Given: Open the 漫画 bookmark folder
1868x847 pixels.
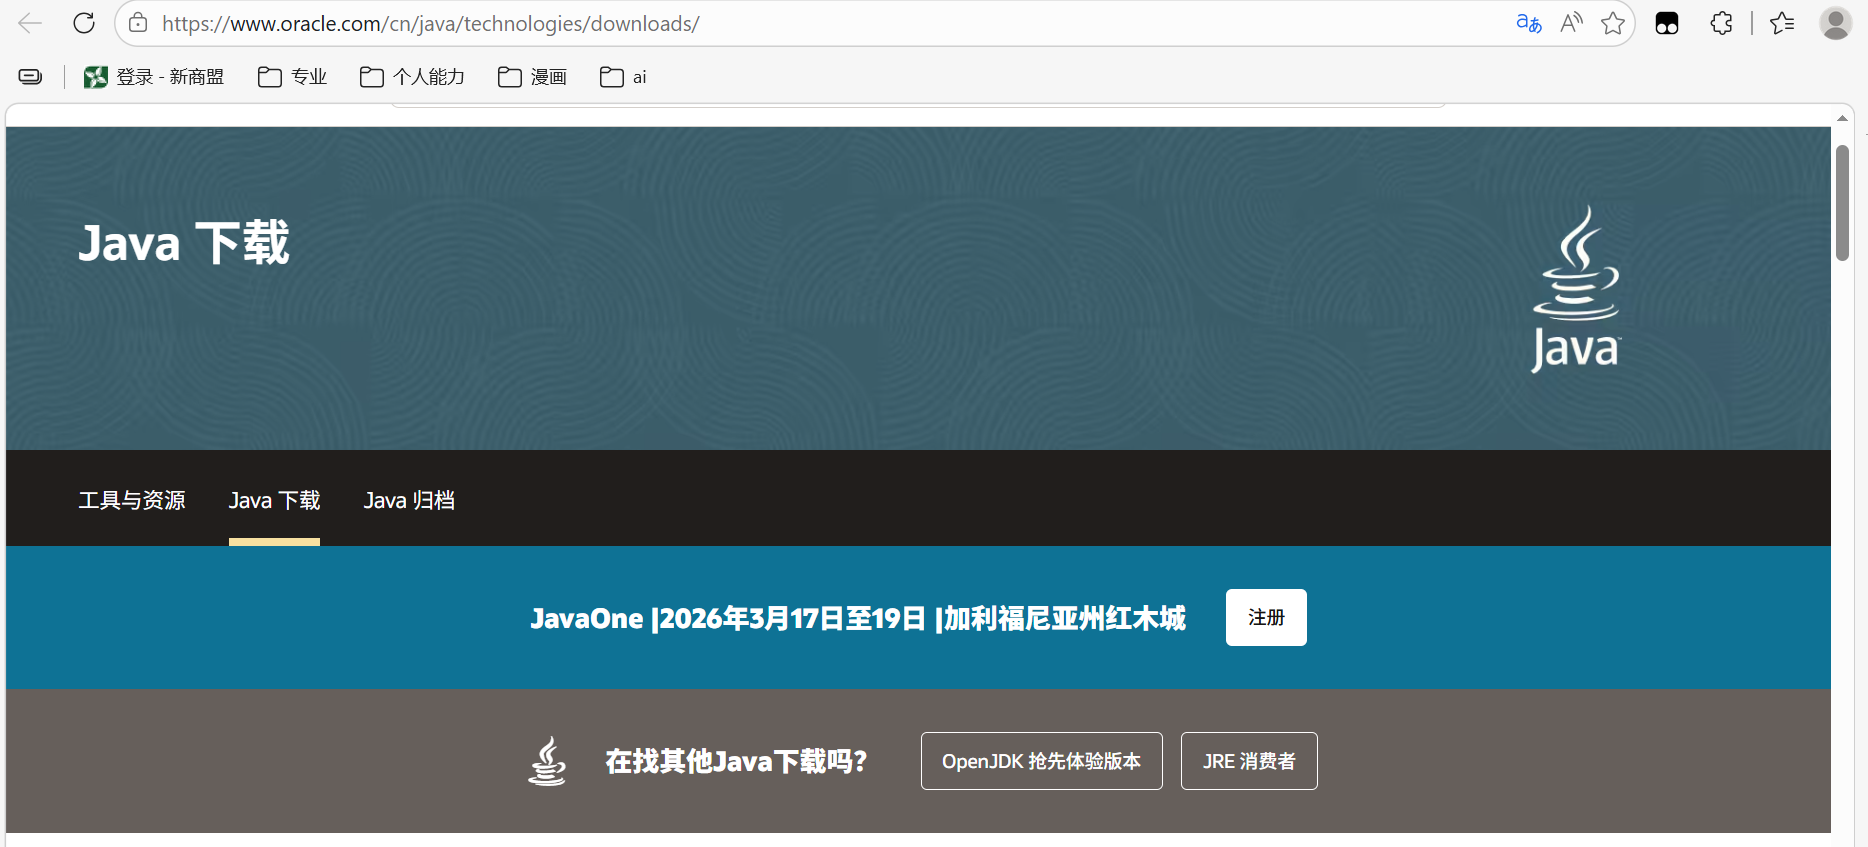Looking at the screenshot, I should pyautogui.click(x=532, y=77).
